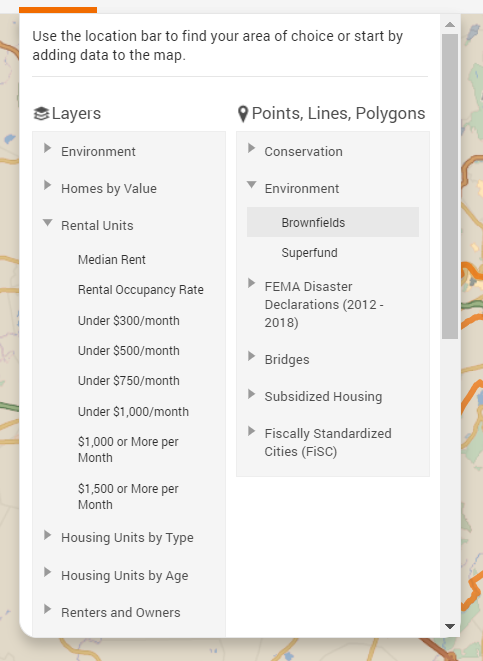Expand the Bridges category arrow
This screenshot has height=661, width=483.
point(252,356)
